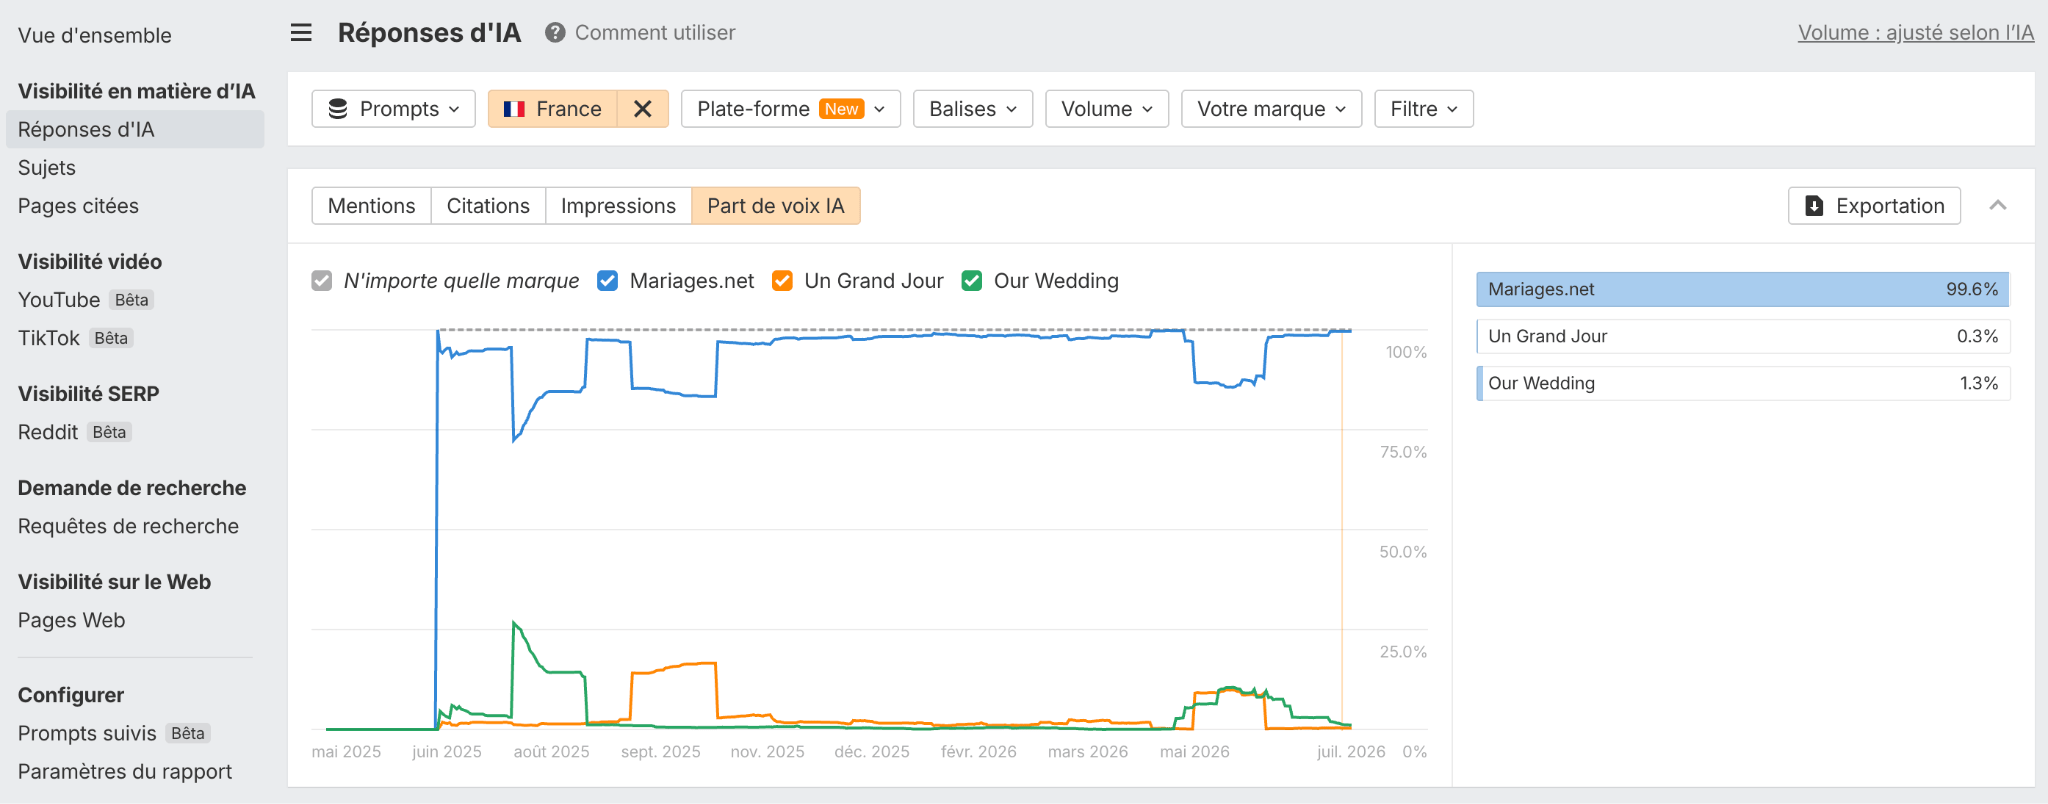Uncheck the Un Grand Jour checkbox
The width and height of the screenshot is (2048, 804).
point(782,281)
